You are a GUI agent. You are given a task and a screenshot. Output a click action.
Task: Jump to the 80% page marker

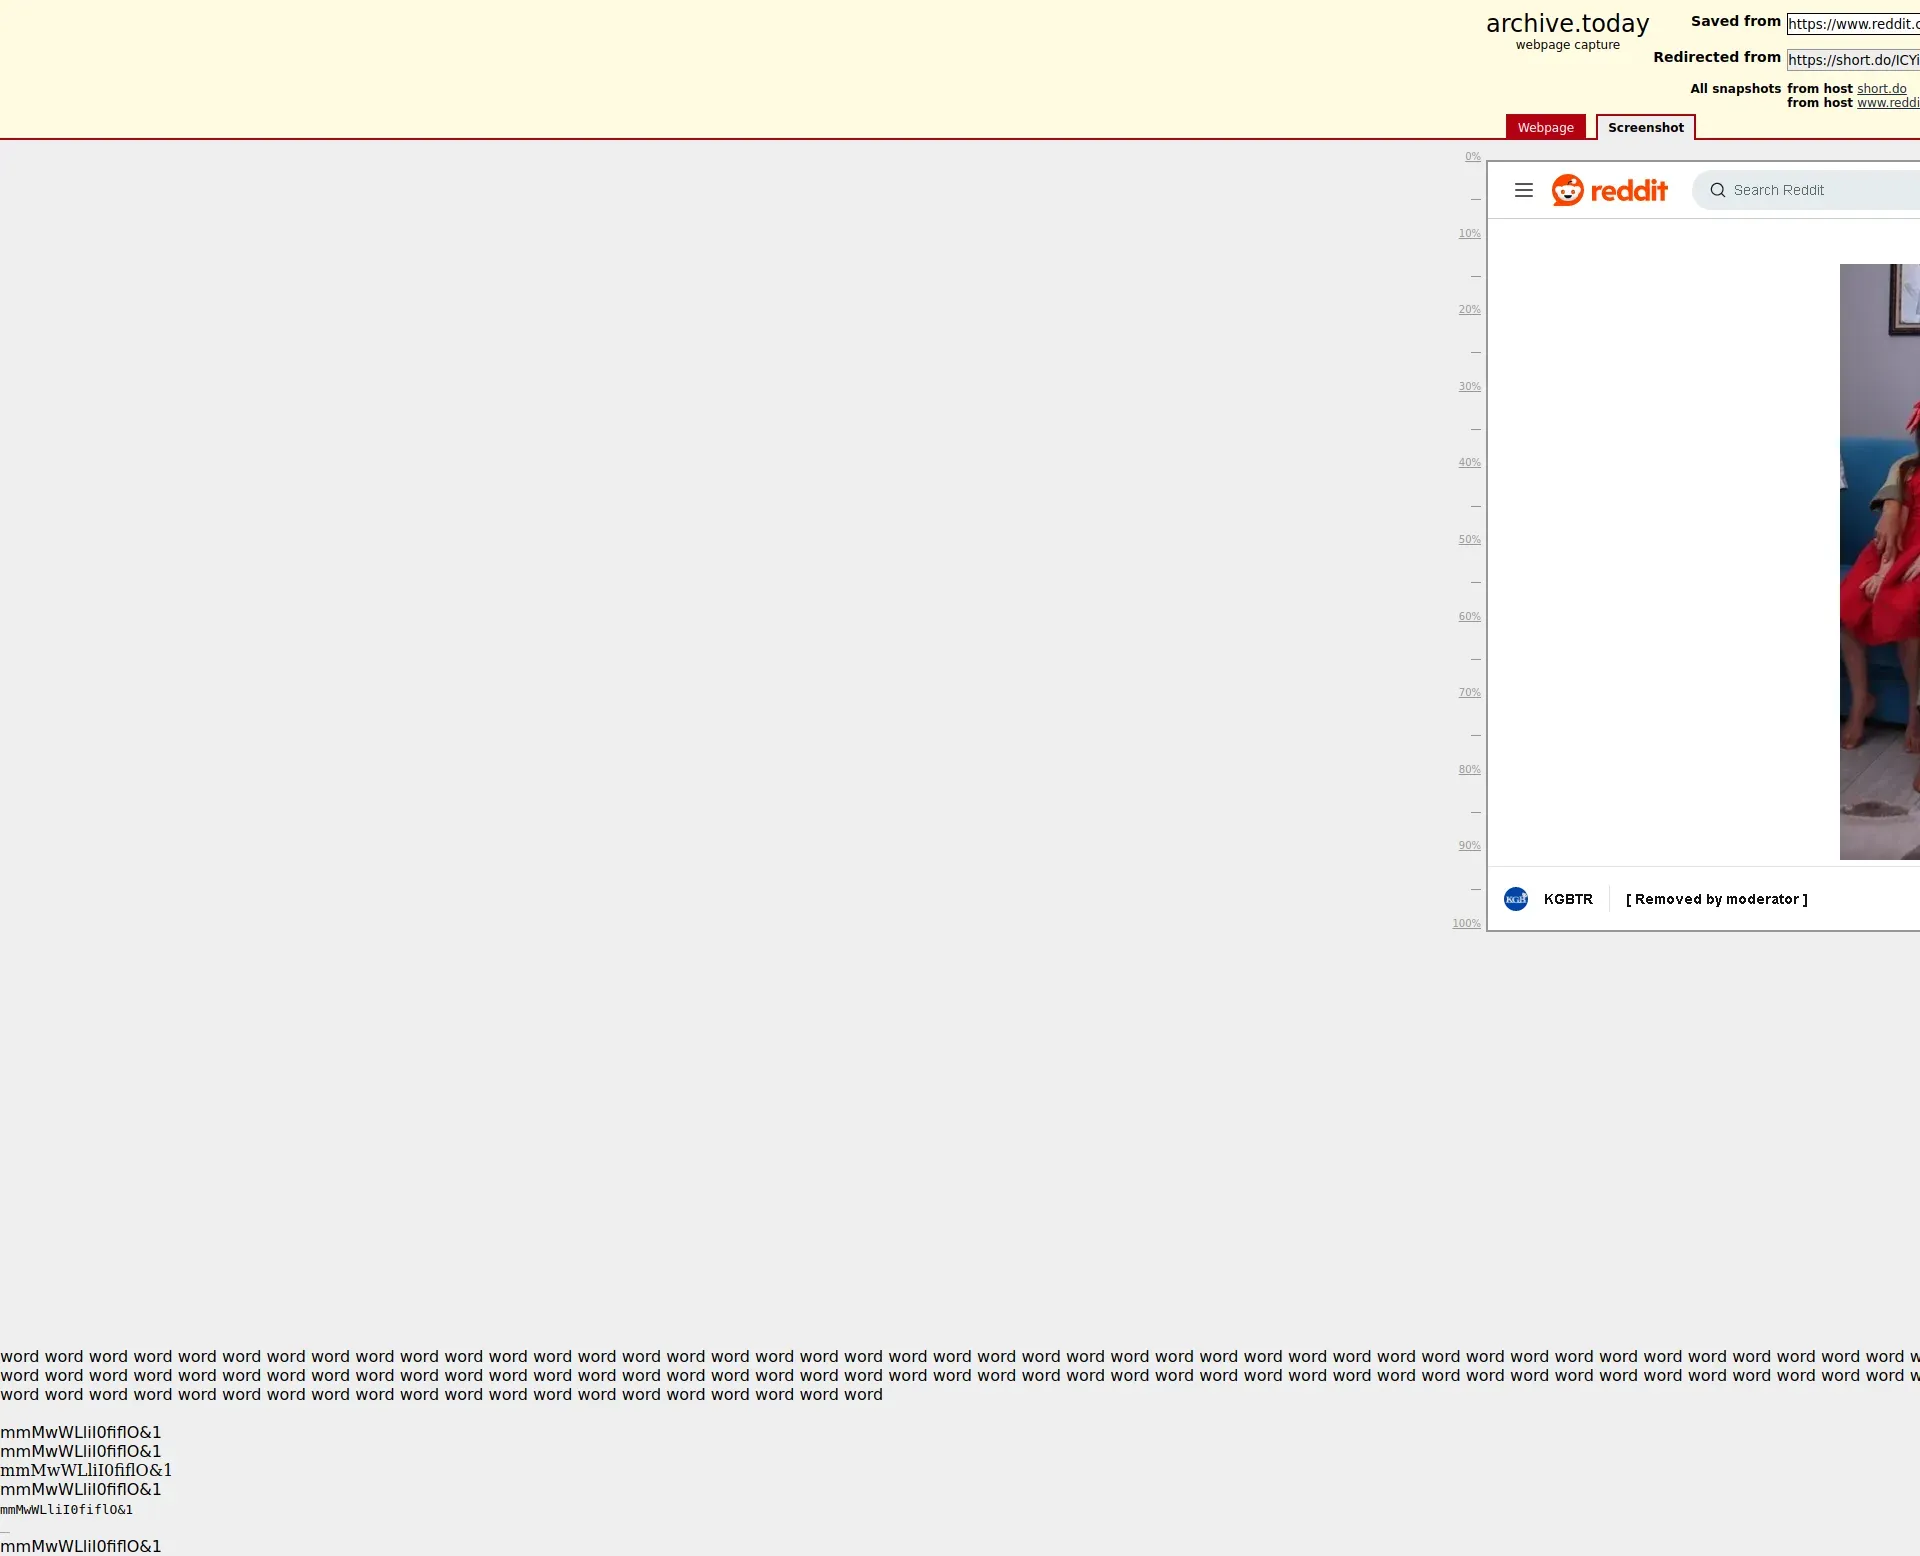(x=1469, y=769)
